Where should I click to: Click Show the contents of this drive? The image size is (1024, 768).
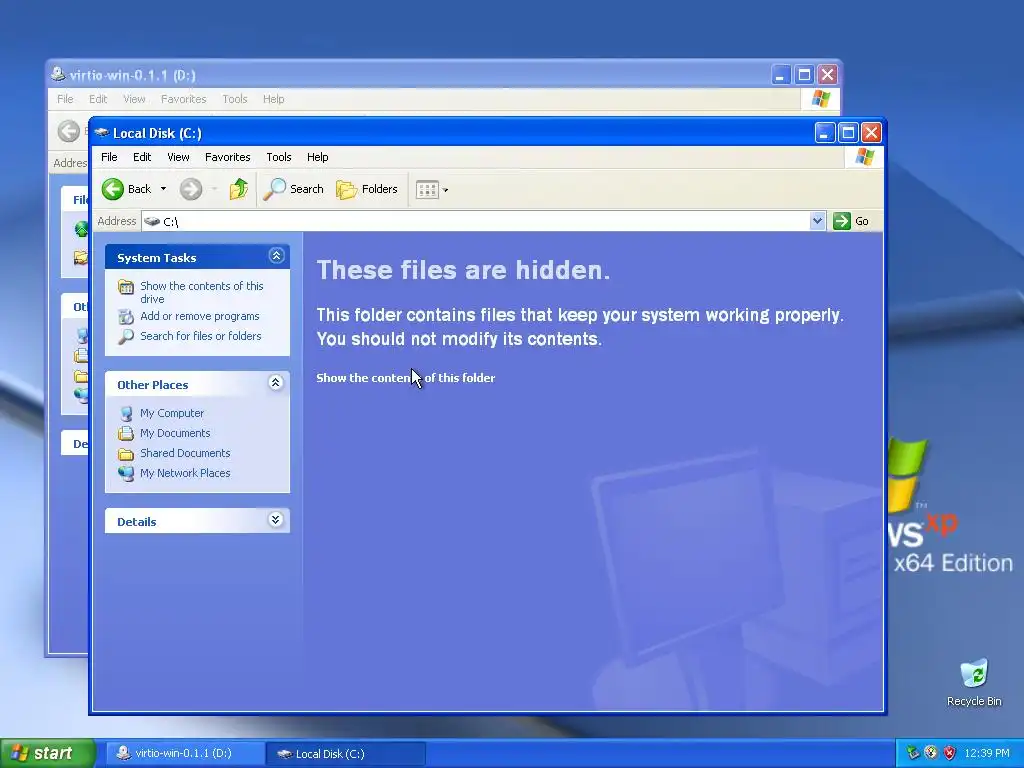[201, 293]
